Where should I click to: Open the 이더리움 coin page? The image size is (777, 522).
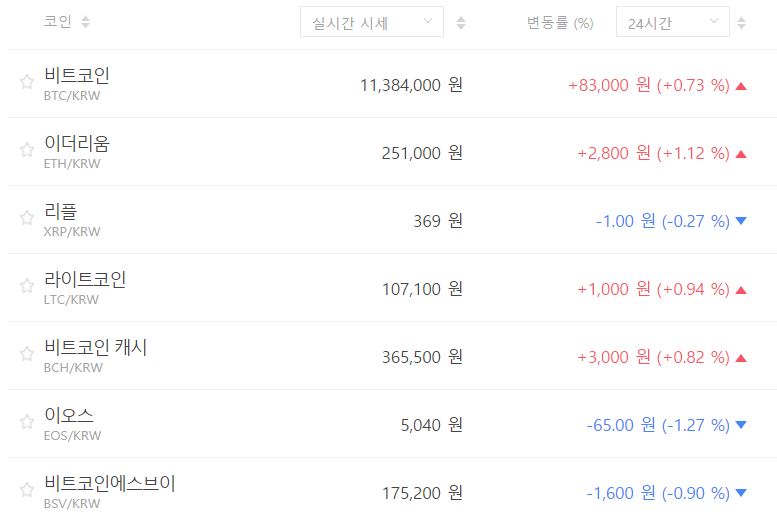point(77,143)
